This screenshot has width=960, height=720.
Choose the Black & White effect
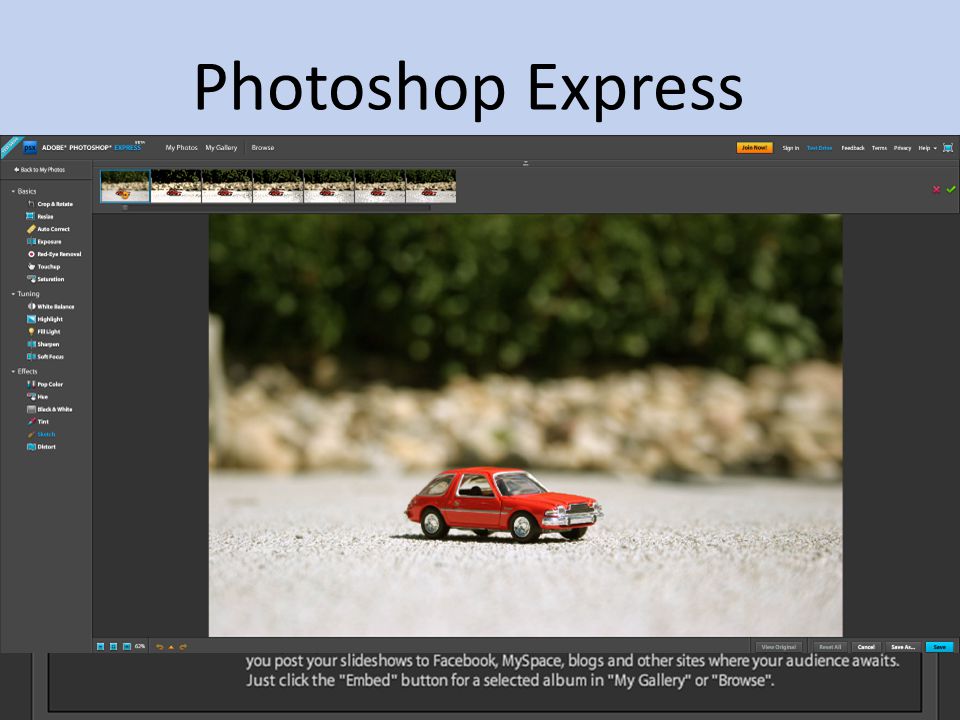(x=50, y=410)
